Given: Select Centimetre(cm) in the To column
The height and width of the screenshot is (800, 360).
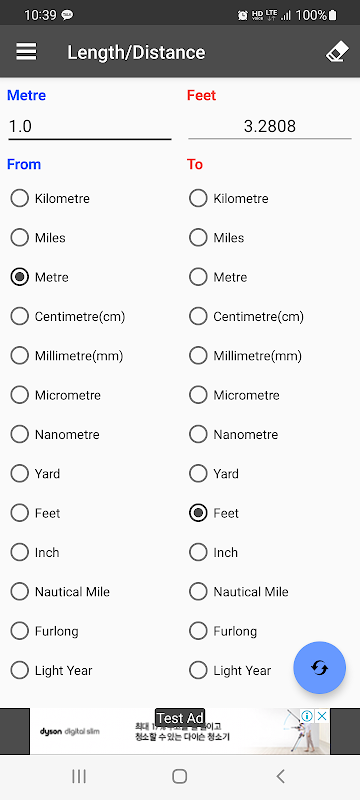Looking at the screenshot, I should pyautogui.click(x=246, y=316).
